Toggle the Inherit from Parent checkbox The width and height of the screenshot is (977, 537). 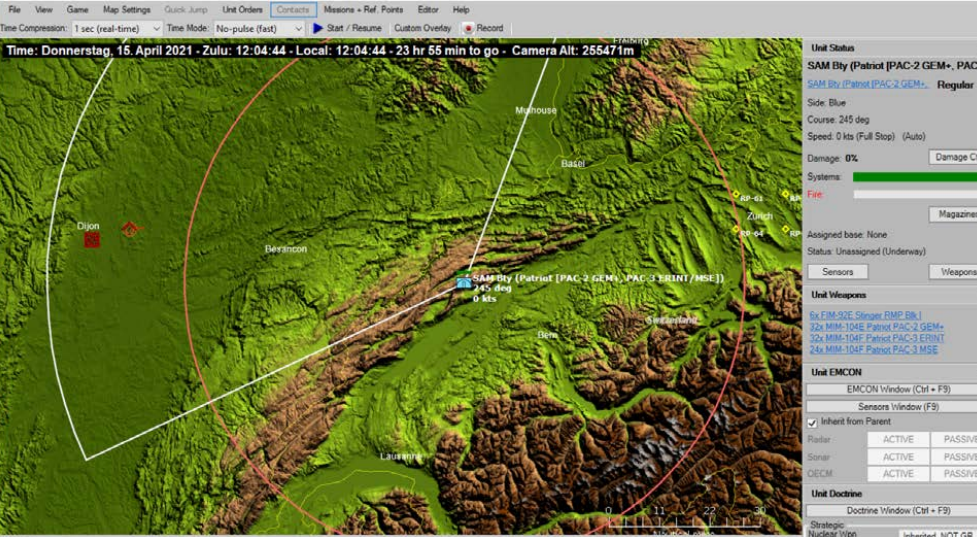pyautogui.click(x=813, y=422)
